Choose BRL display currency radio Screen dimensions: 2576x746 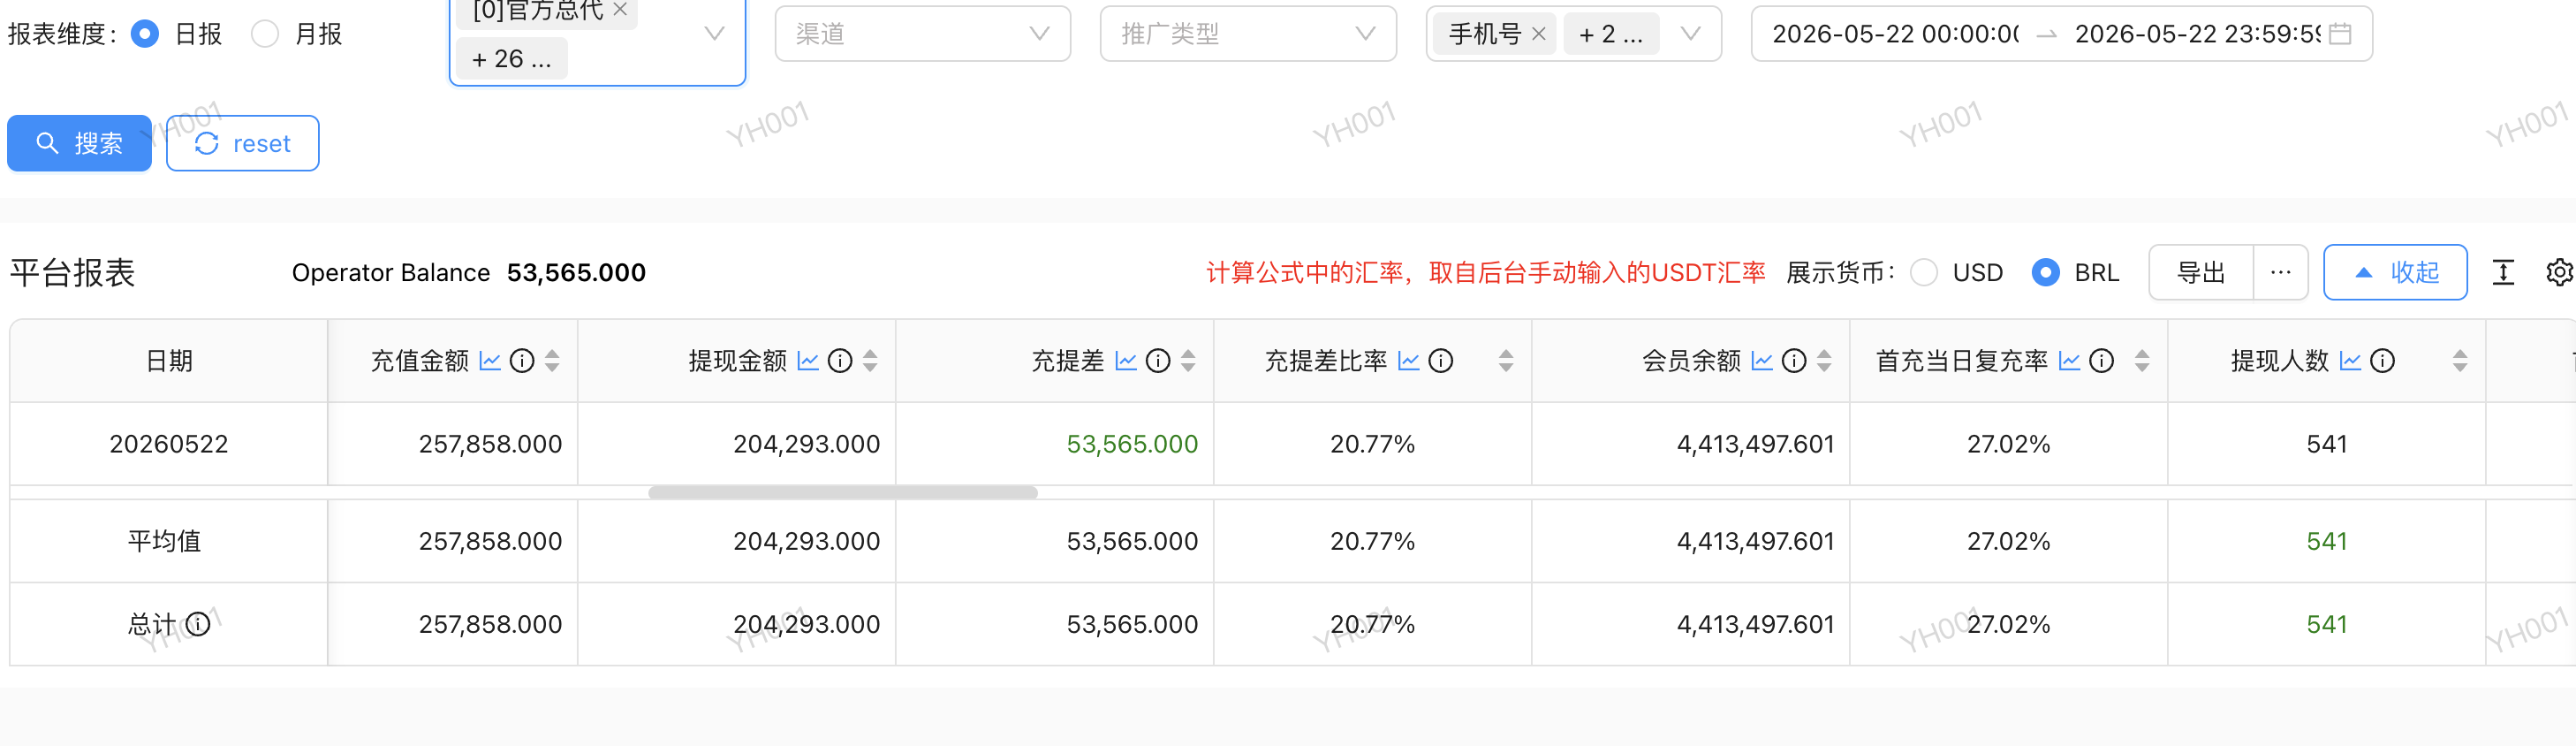click(x=2046, y=273)
